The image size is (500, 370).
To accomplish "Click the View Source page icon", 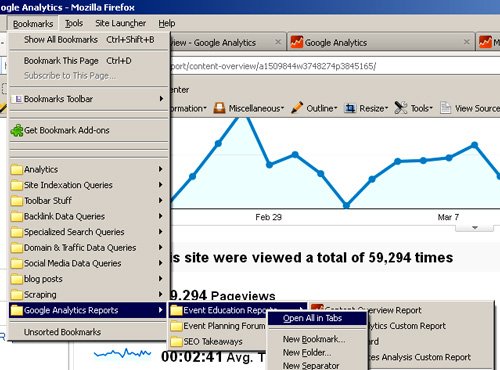I will point(445,108).
